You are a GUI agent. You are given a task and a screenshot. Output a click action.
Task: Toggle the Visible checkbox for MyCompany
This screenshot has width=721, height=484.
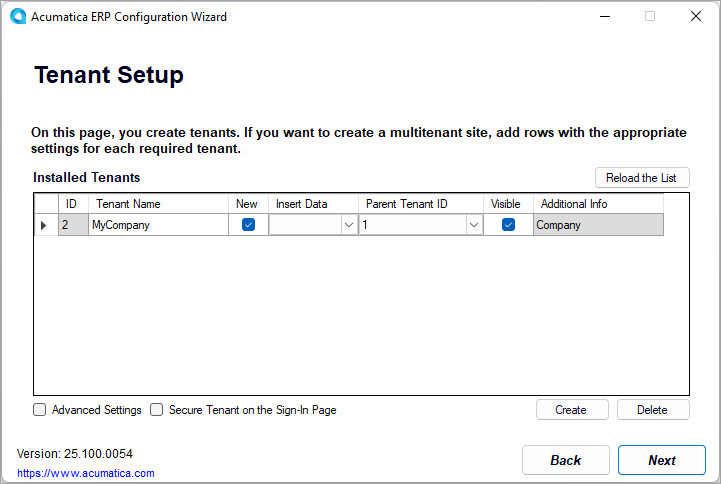(x=508, y=225)
